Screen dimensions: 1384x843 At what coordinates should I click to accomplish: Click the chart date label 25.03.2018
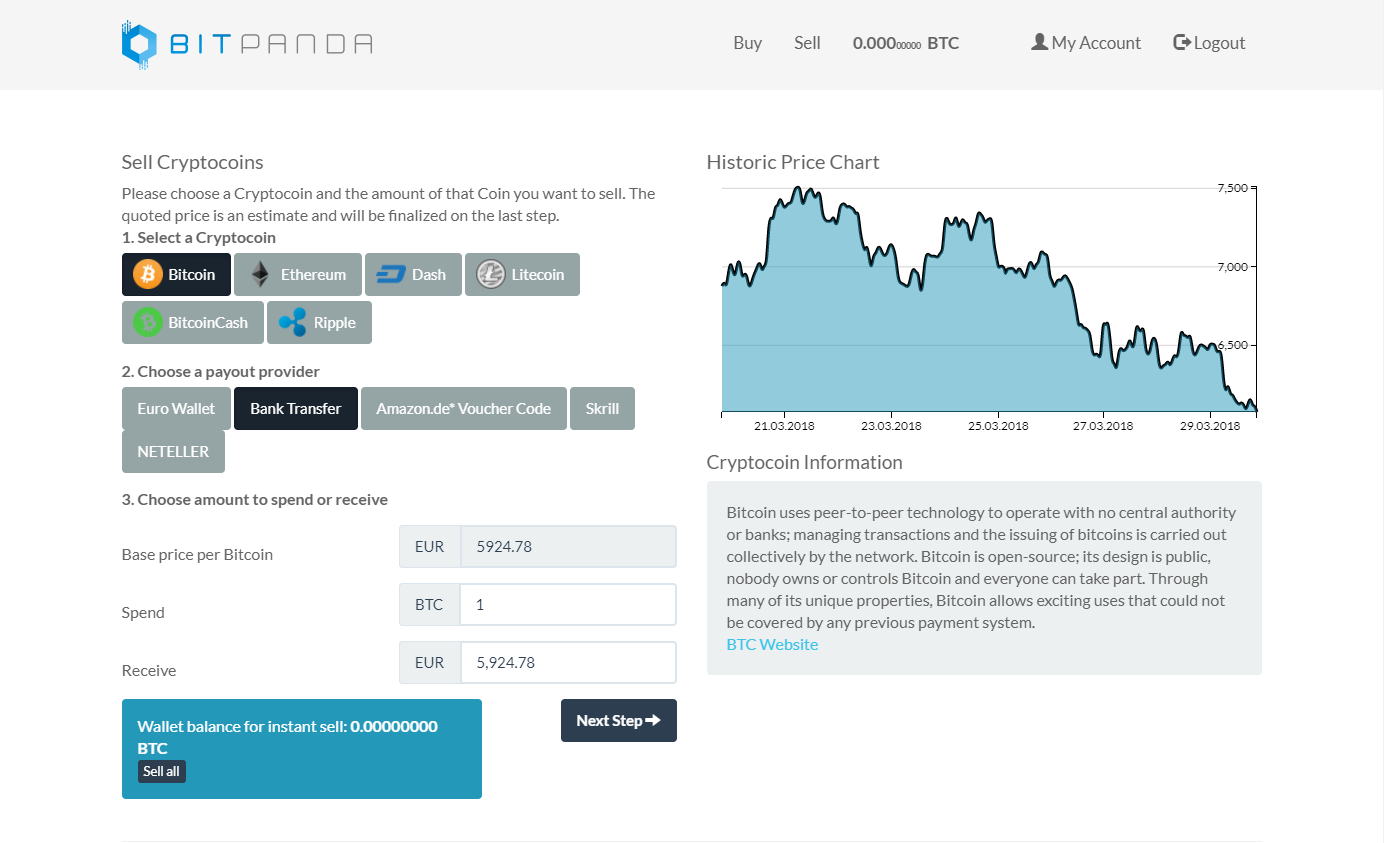(998, 426)
